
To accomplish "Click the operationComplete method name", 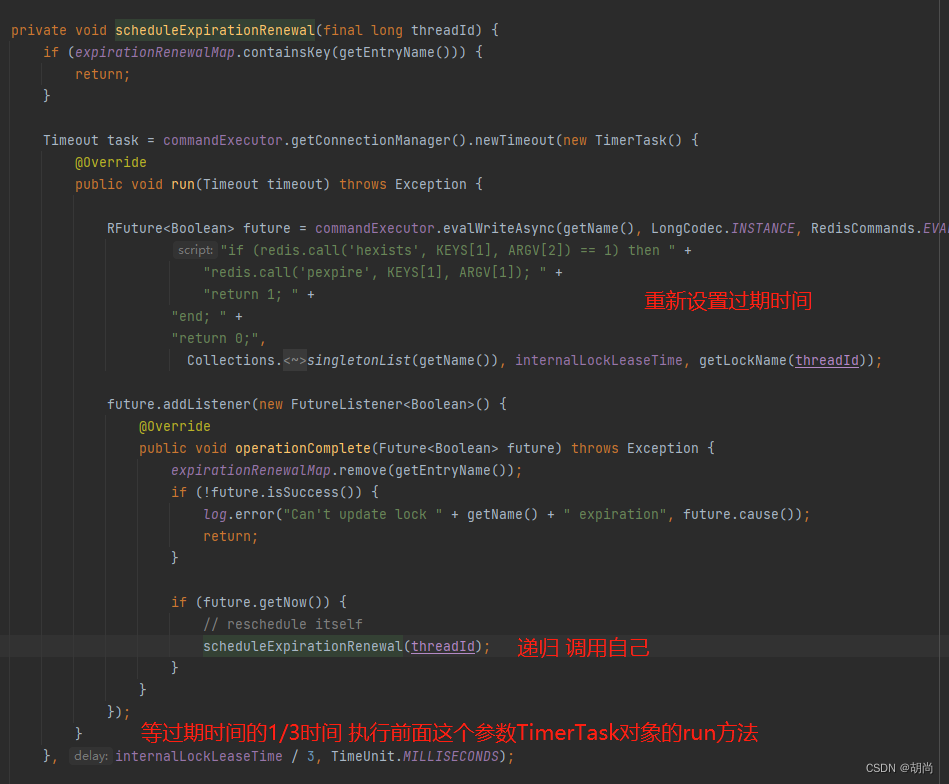I will 303,449.
